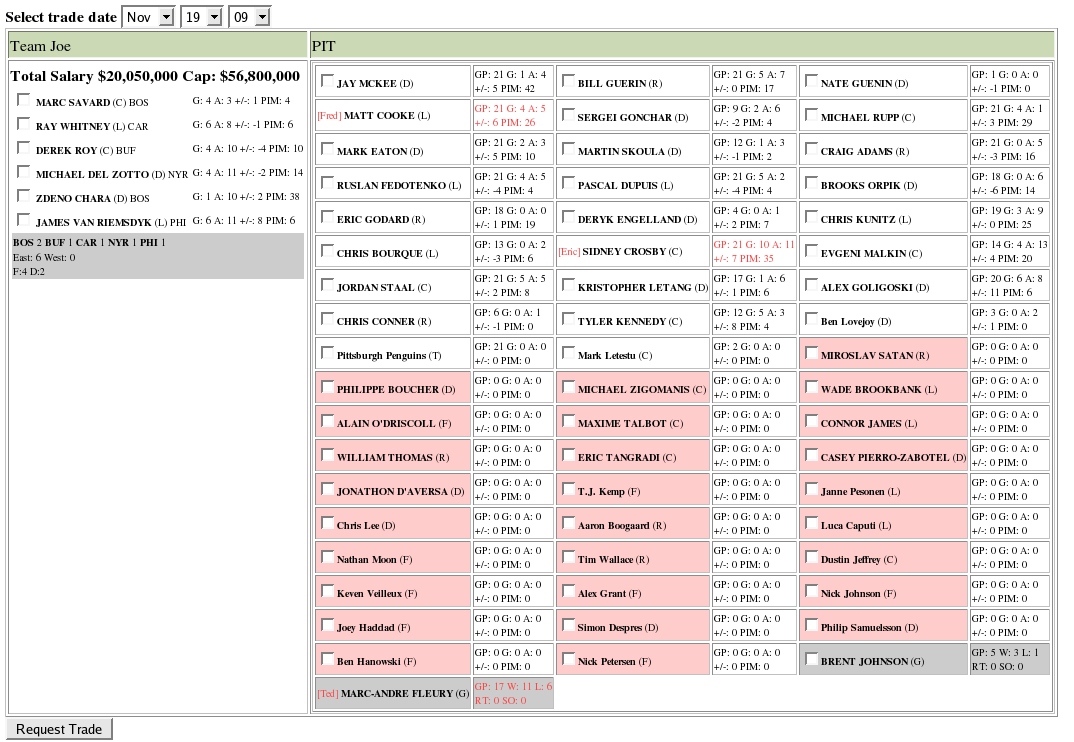This screenshot has width=1074, height=742.
Task: Open the month dropdown showing Nov
Action: click(148, 17)
